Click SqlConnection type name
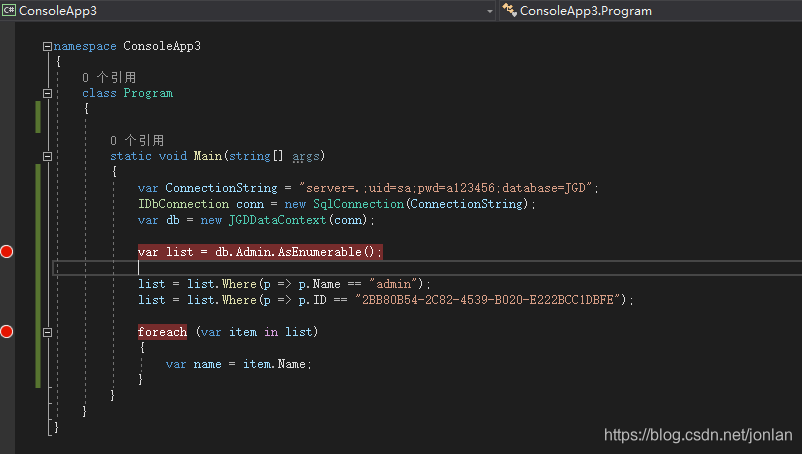The height and width of the screenshot is (454, 802). click(359, 204)
